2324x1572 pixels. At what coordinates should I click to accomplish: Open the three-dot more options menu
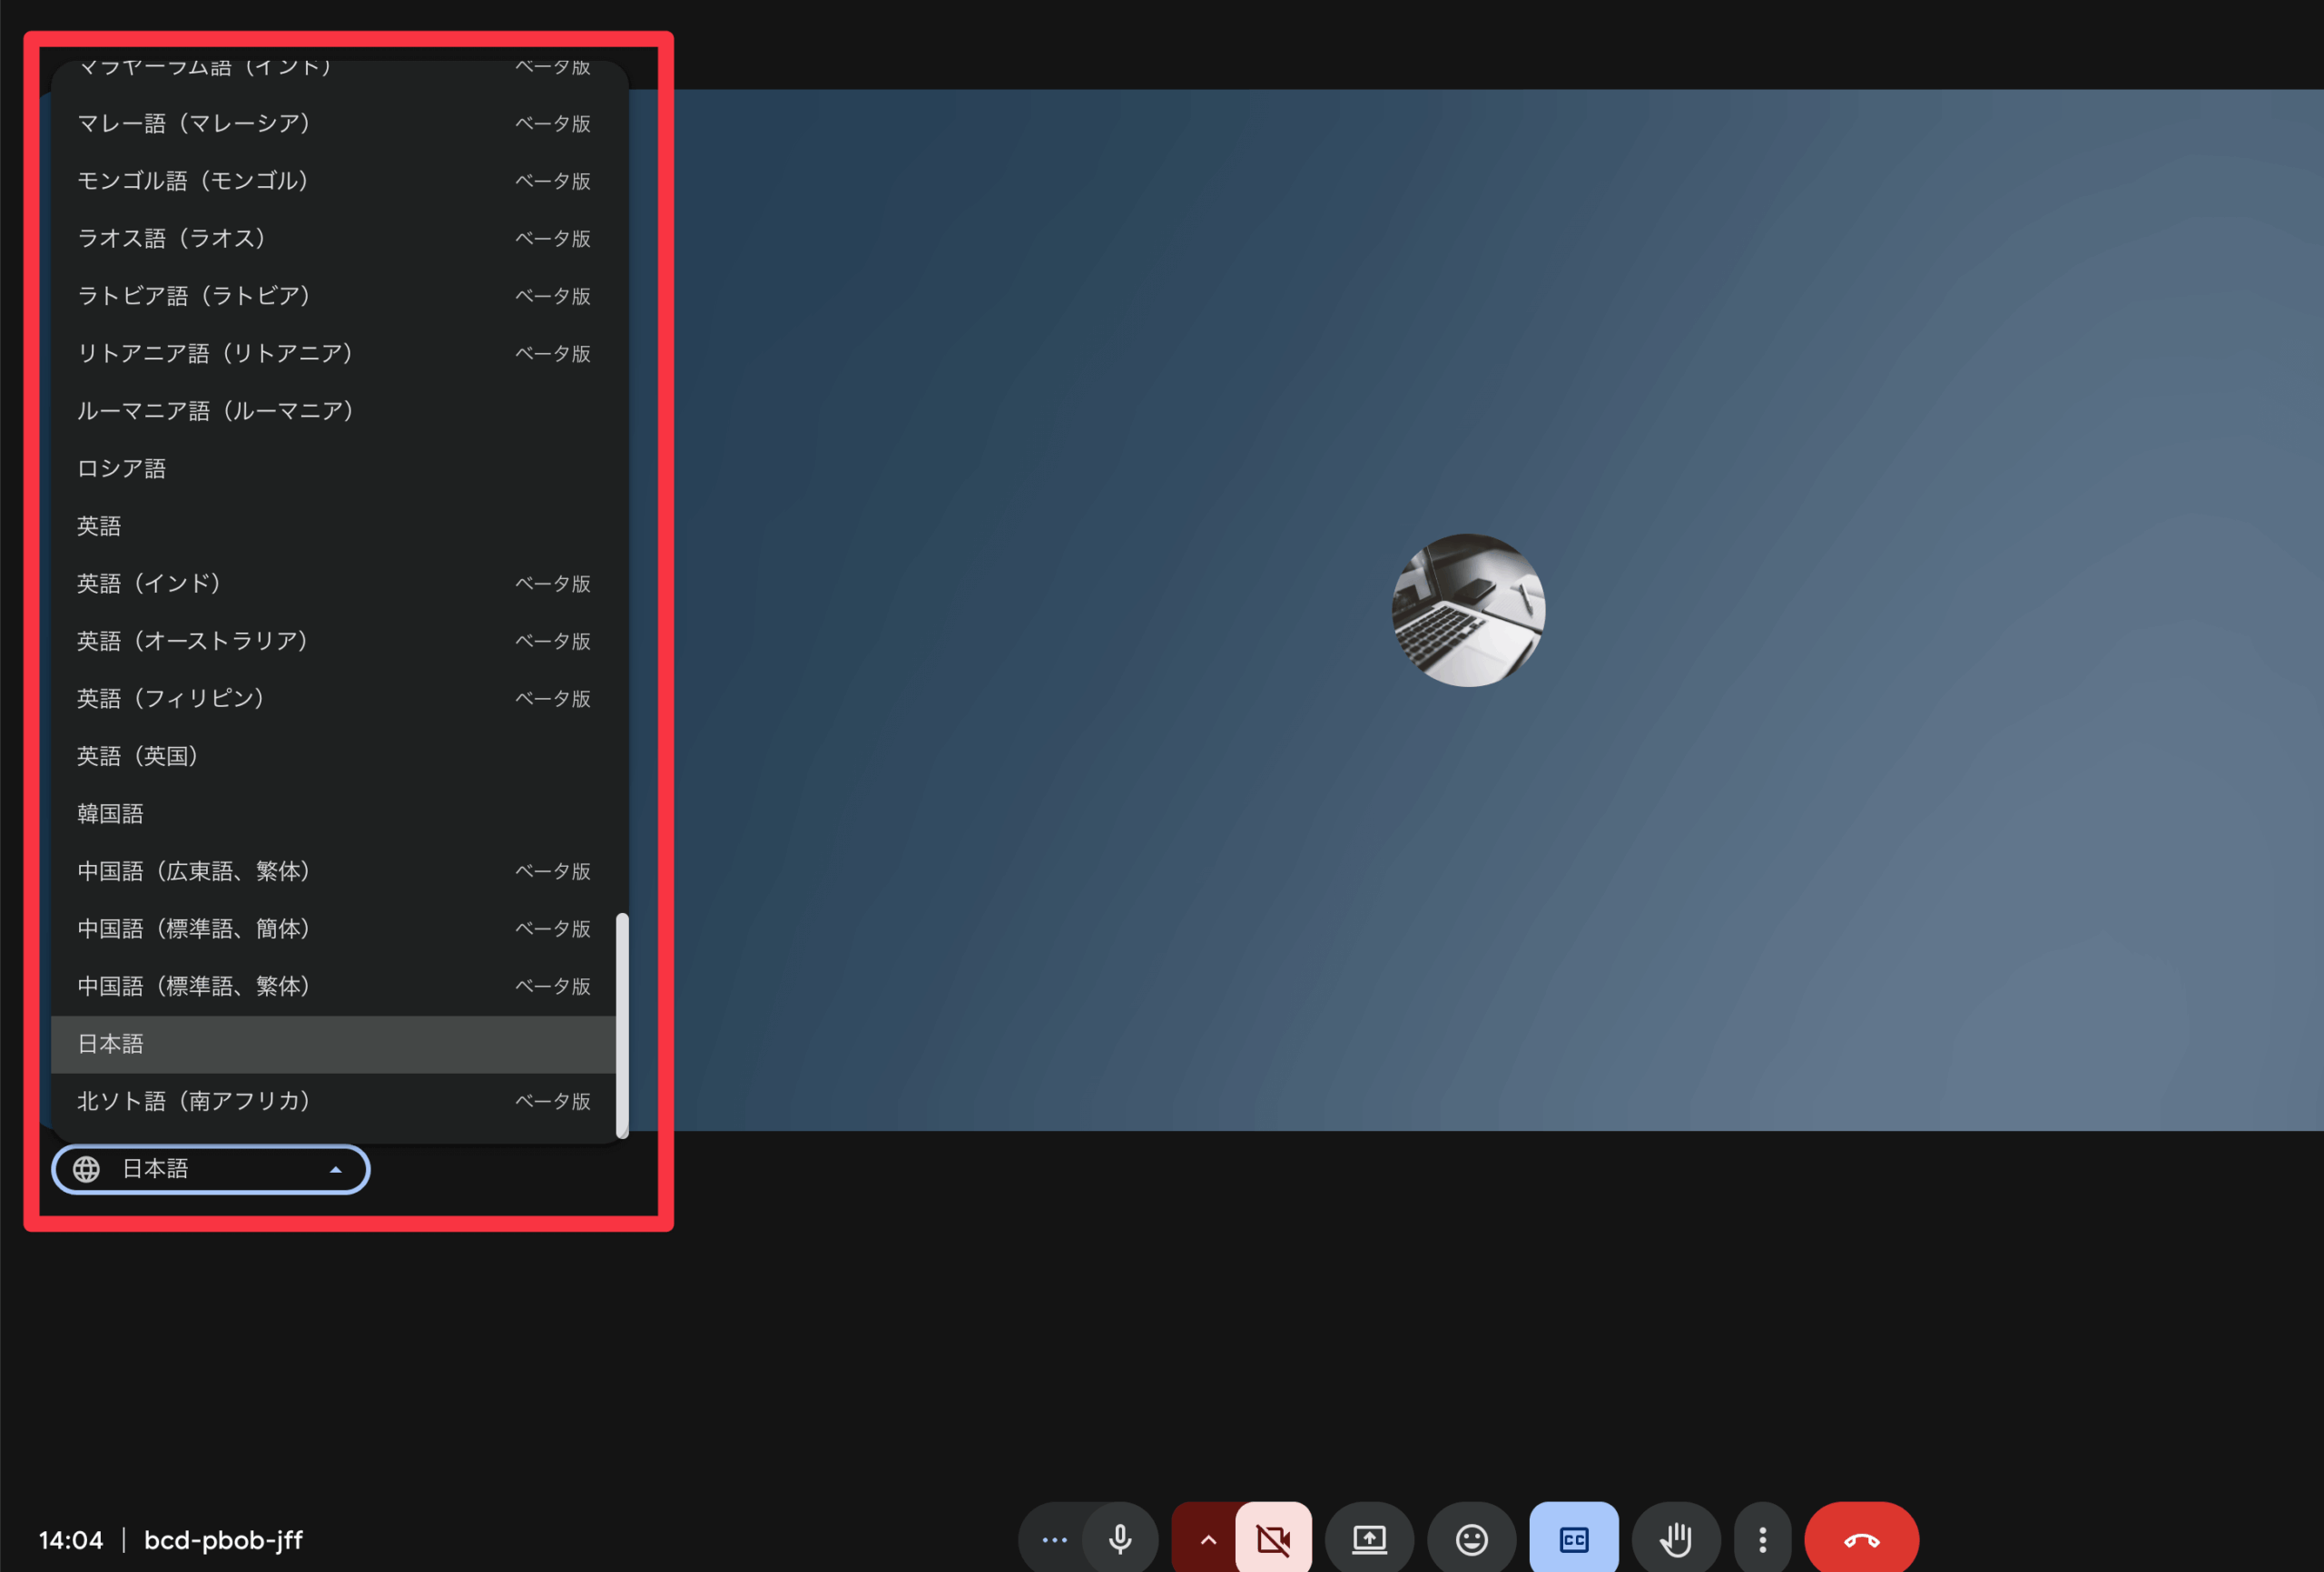click(1763, 1538)
